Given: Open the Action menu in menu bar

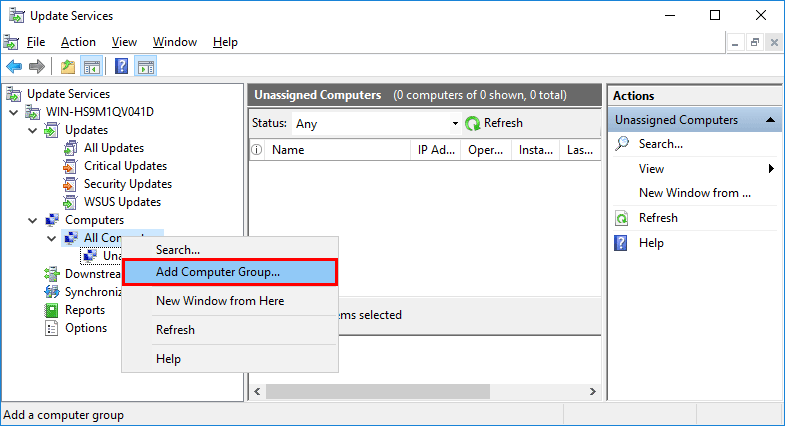Looking at the screenshot, I should pyautogui.click(x=78, y=42).
